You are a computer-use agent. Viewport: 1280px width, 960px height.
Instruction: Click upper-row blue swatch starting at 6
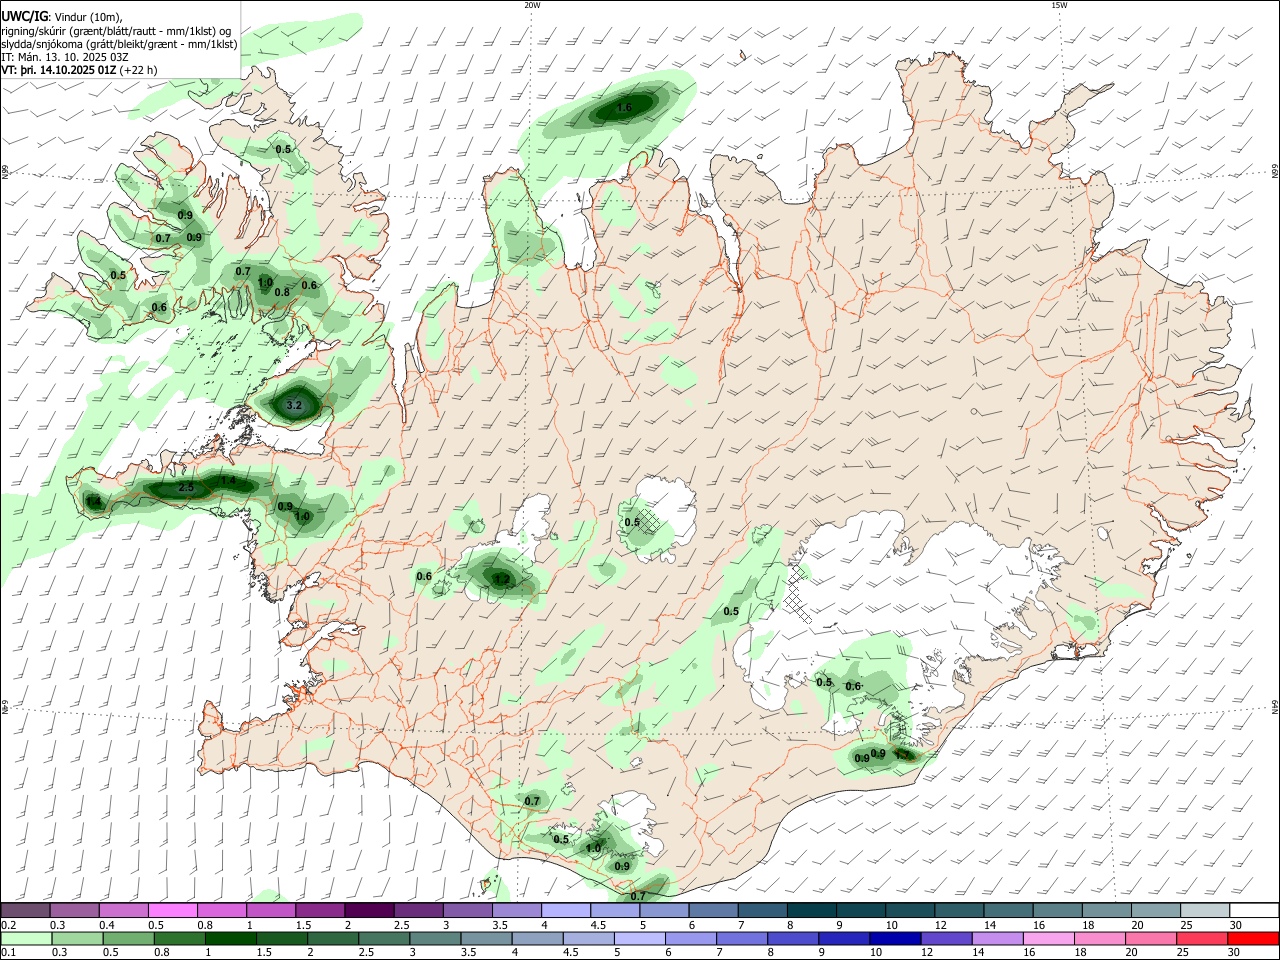(x=713, y=910)
